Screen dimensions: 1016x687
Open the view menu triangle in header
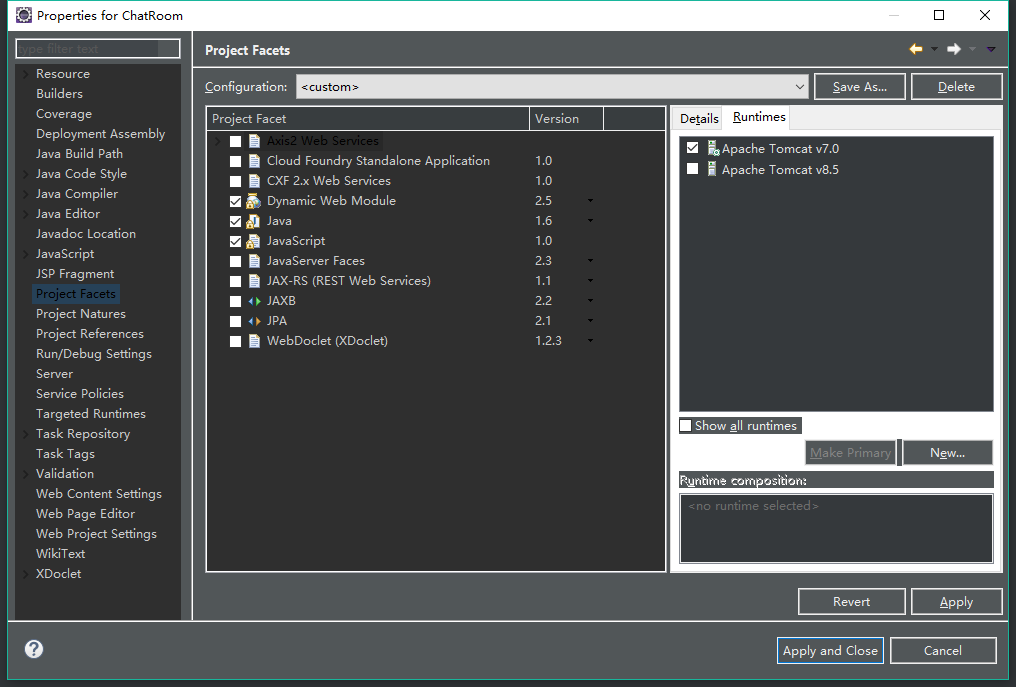point(991,49)
